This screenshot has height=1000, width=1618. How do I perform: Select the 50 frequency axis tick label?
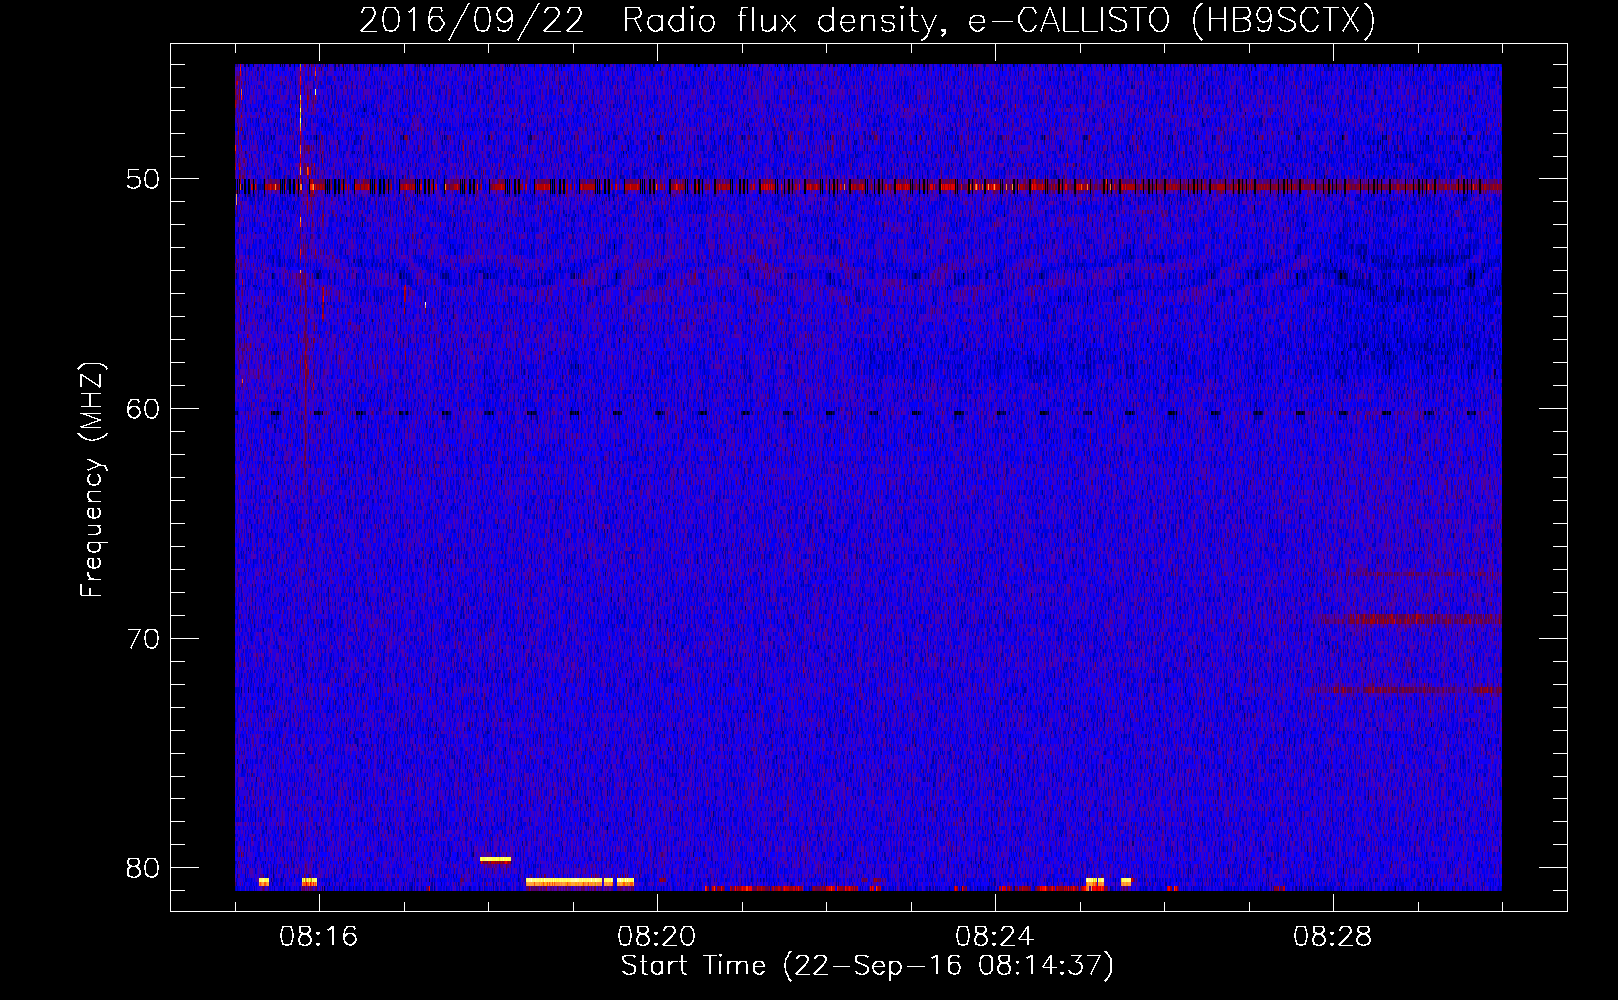tap(143, 180)
